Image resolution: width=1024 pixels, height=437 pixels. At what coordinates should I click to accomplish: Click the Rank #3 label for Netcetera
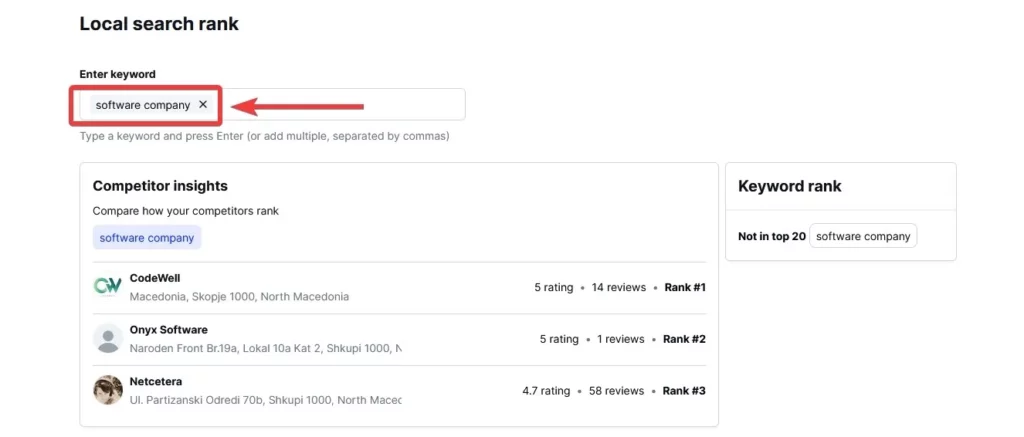(x=685, y=391)
